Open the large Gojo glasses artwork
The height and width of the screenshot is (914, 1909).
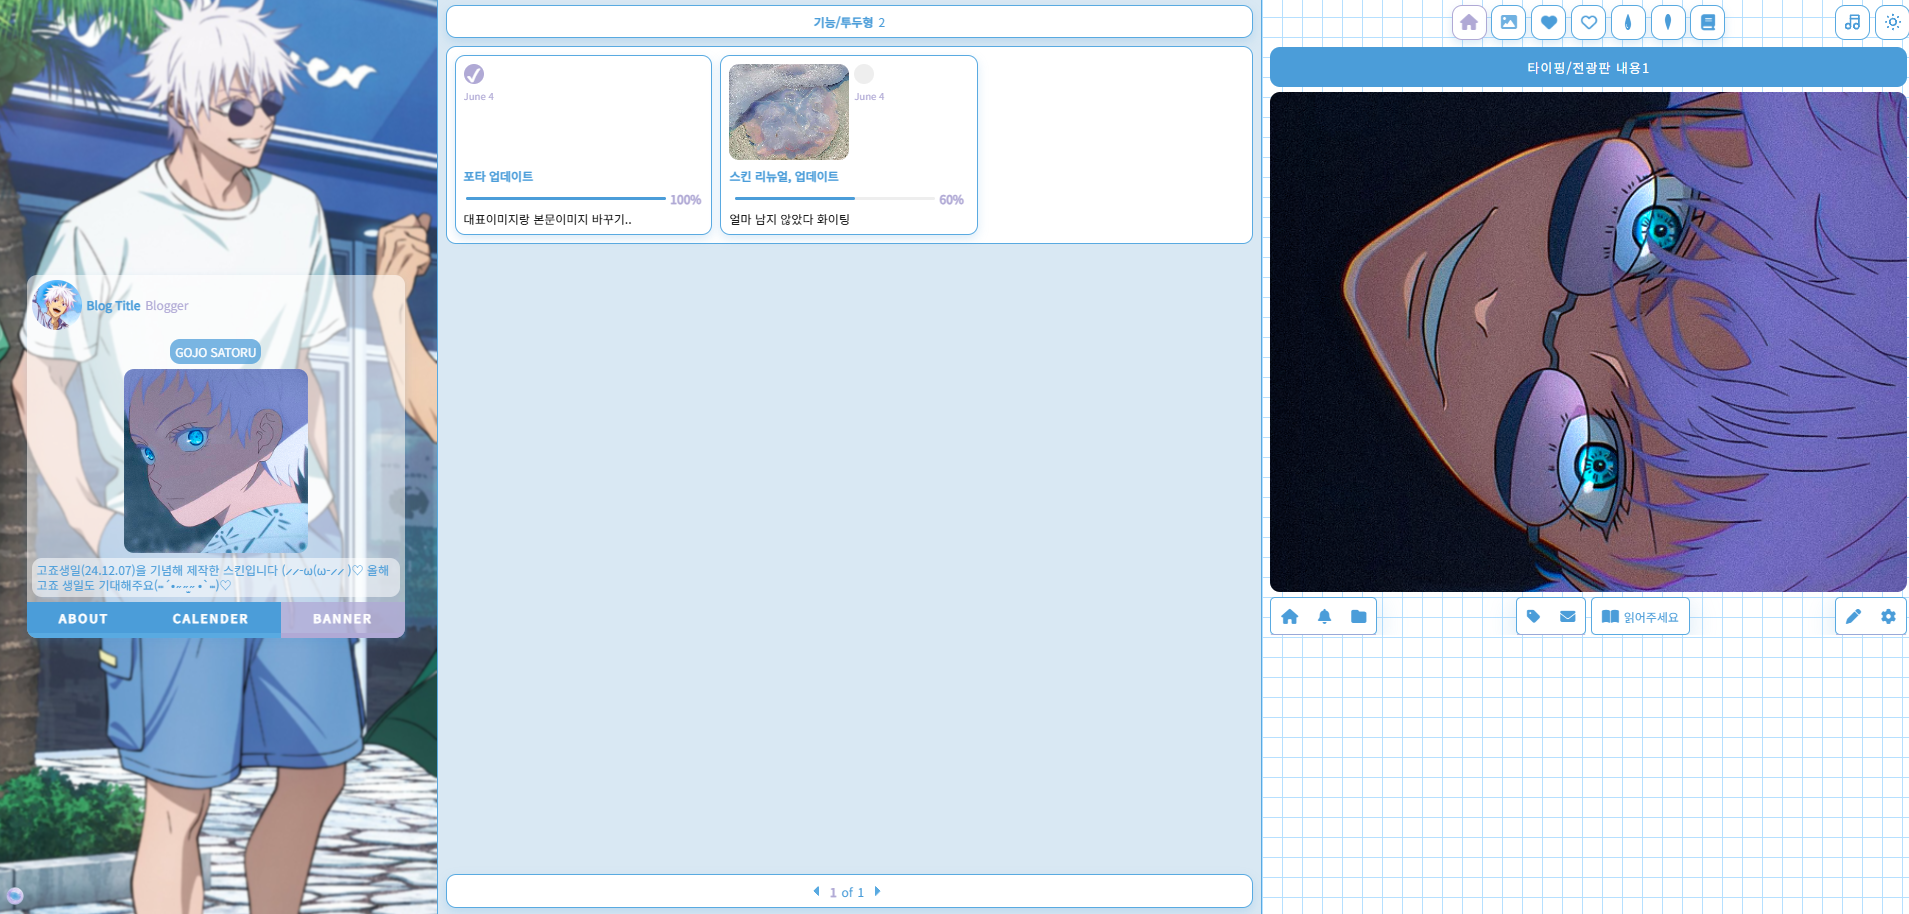tap(1588, 342)
